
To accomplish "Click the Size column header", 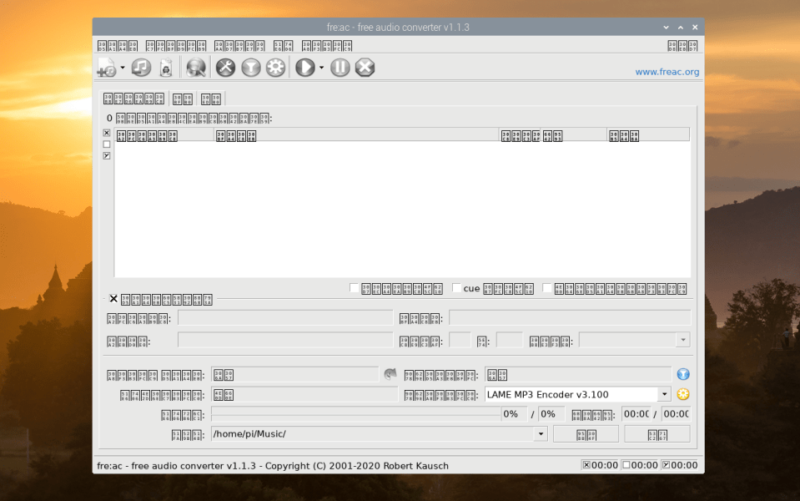I will coord(648,135).
